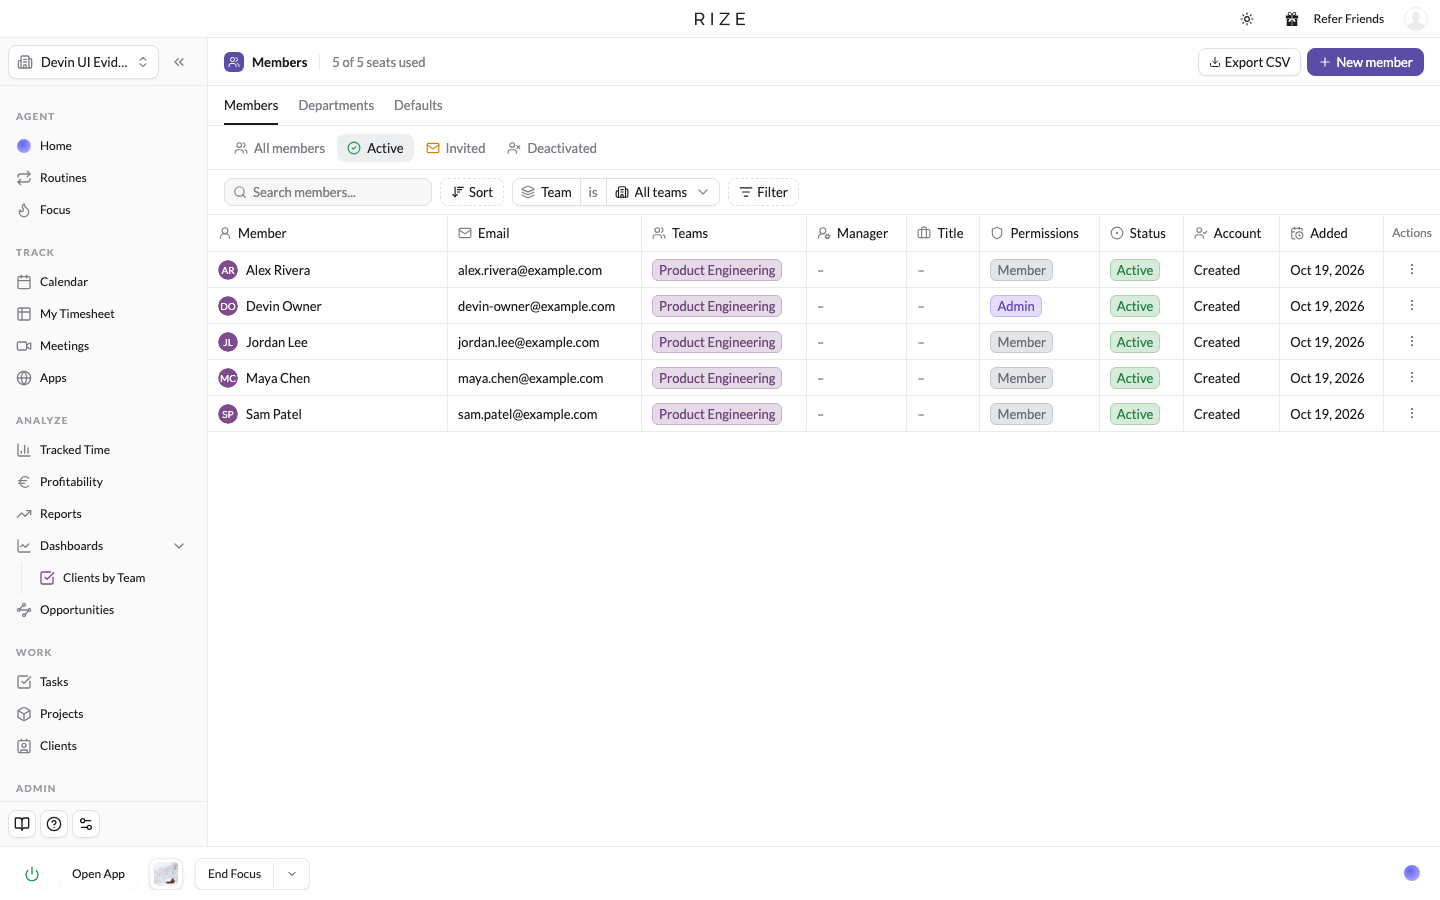Click the green power icon
The width and height of the screenshot is (1440, 900).
[32, 874]
